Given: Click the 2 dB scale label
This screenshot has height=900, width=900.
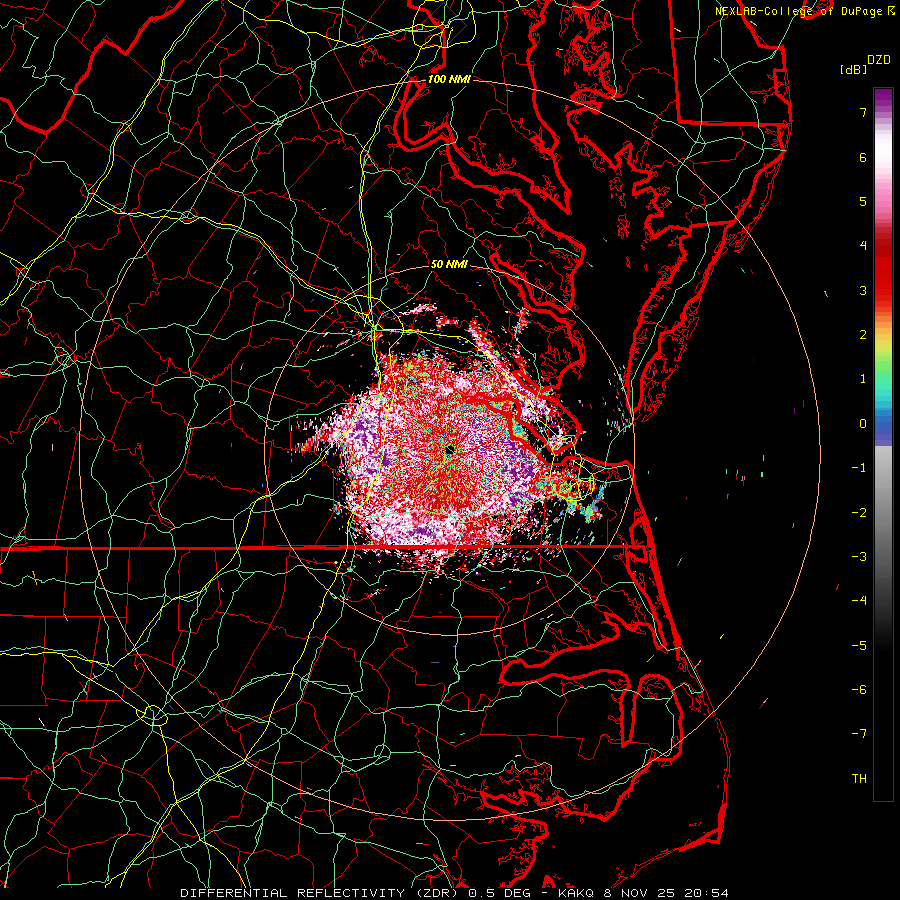Looking at the screenshot, I should (x=863, y=335).
